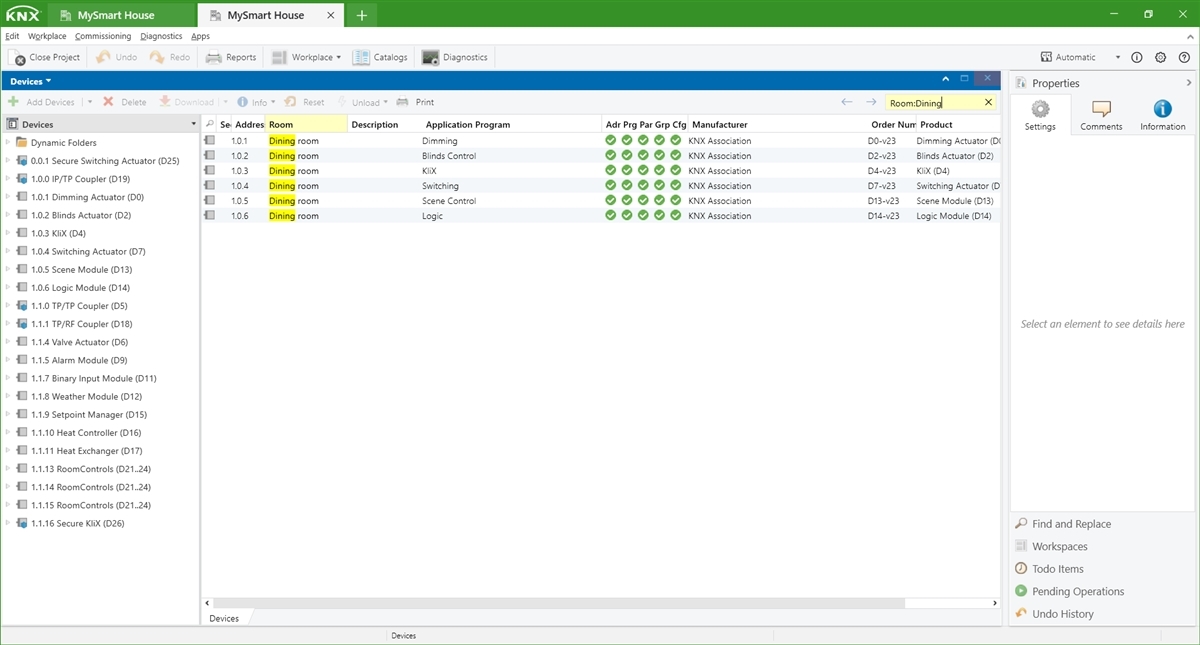The image size is (1200, 645).
Task: Click the device icon in row 1.0.6
Action: point(210,216)
